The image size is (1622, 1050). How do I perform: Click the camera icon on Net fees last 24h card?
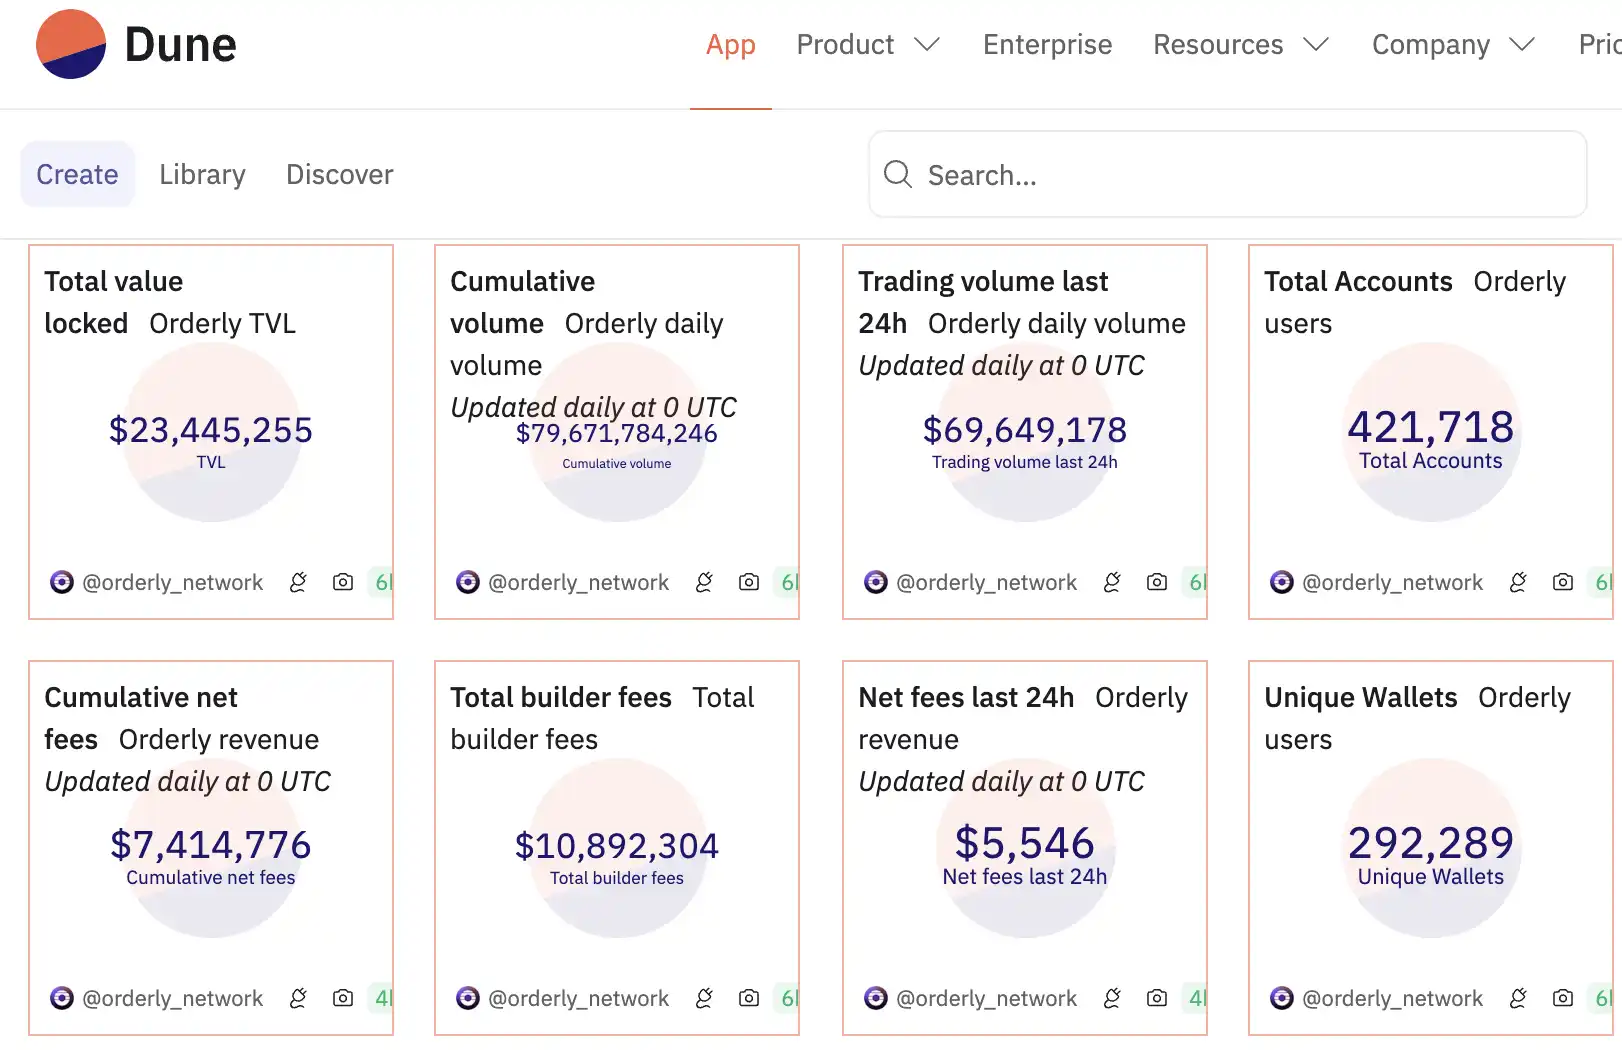(x=1157, y=998)
